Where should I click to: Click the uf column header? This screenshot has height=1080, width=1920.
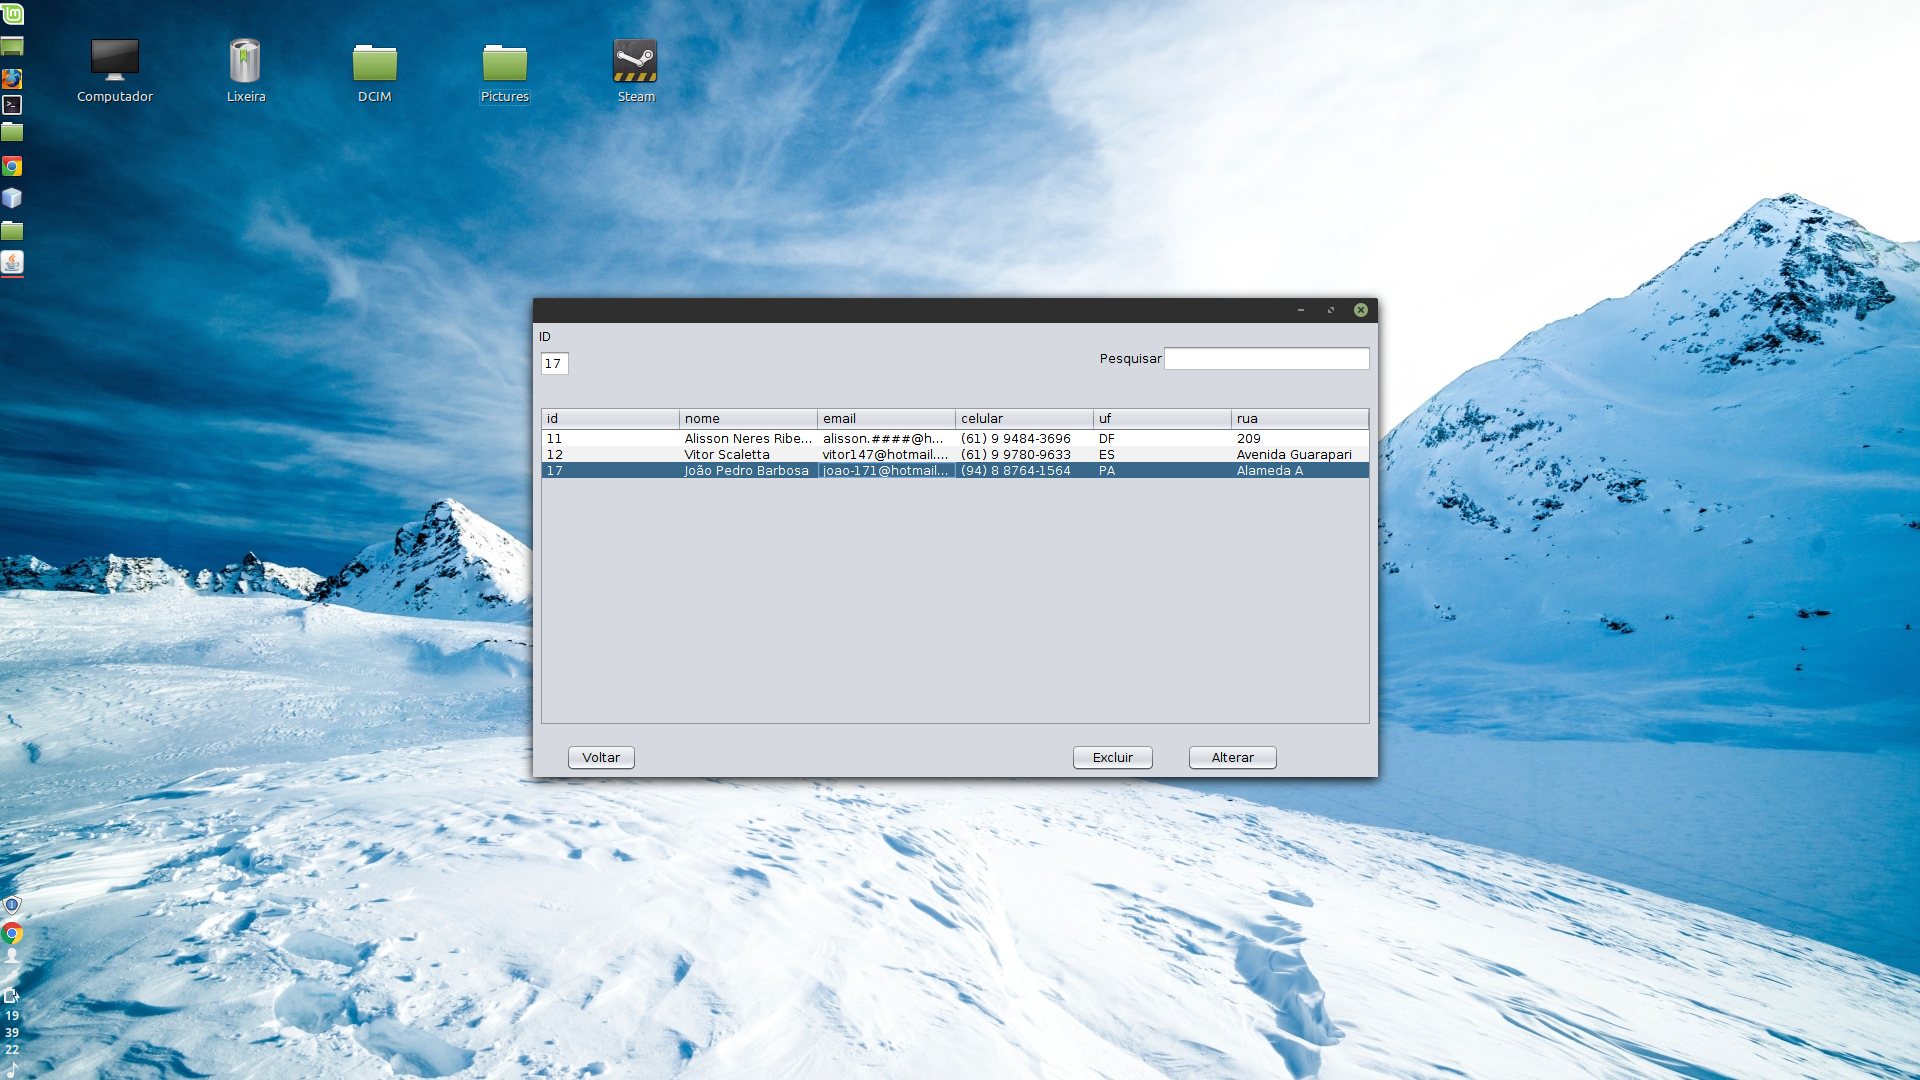point(1162,418)
